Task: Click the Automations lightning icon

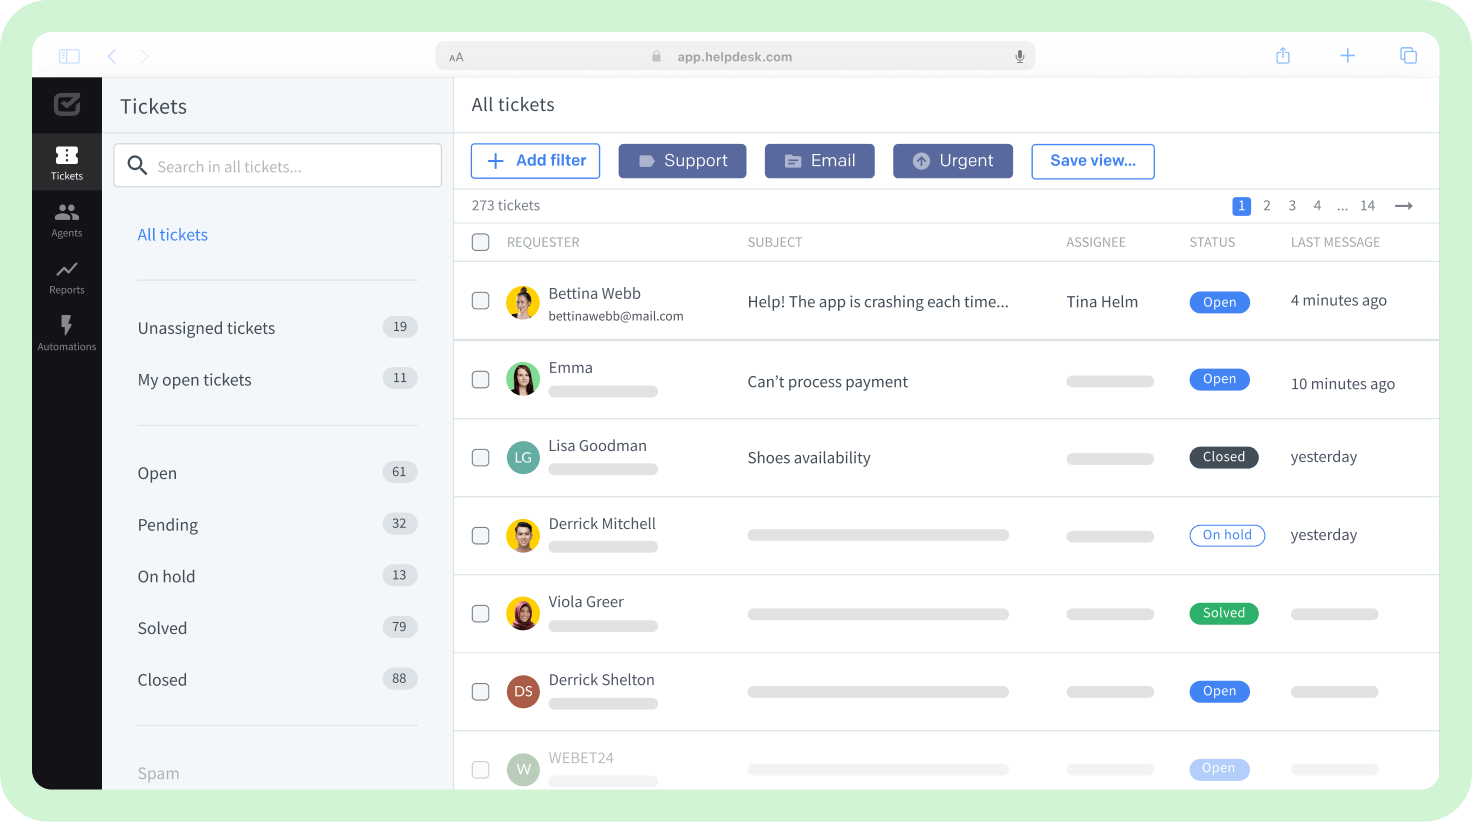Action: (x=66, y=327)
